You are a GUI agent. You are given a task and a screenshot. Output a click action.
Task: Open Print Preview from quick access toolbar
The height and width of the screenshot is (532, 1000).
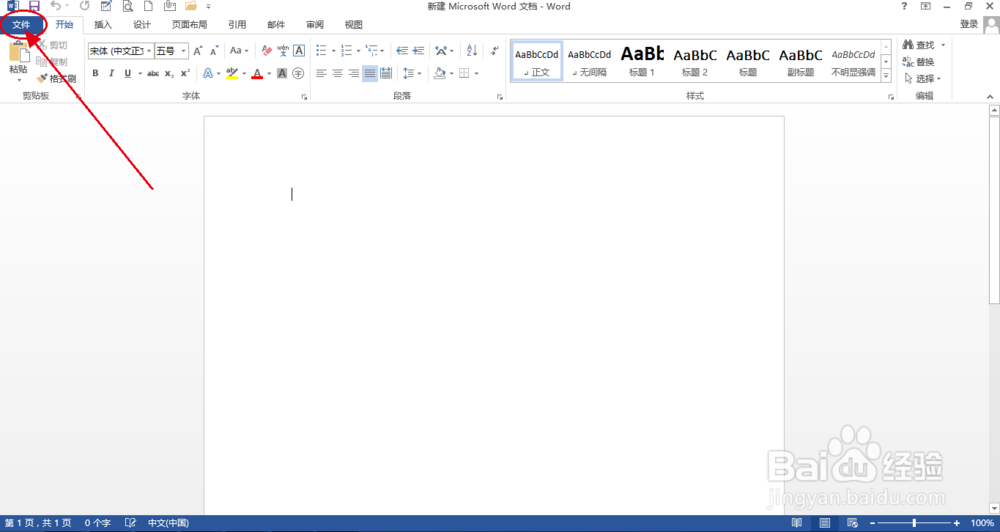[x=128, y=6]
